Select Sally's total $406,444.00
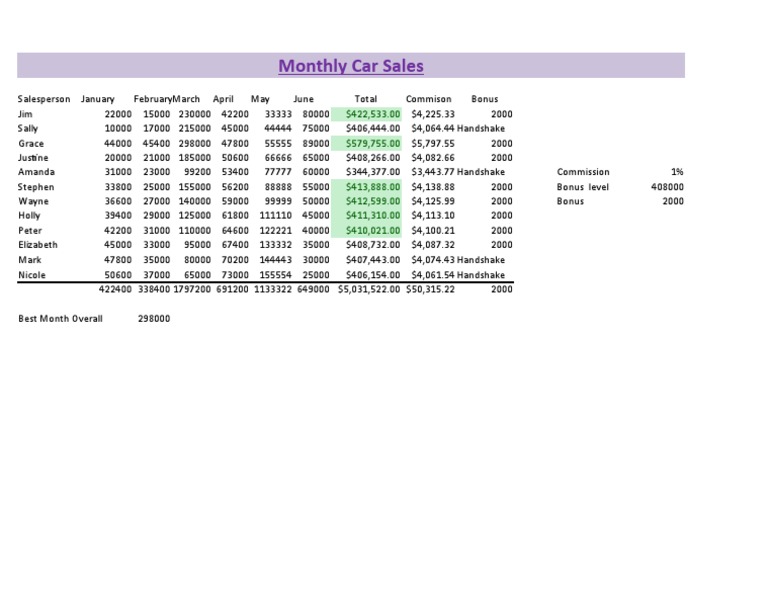 373,128
